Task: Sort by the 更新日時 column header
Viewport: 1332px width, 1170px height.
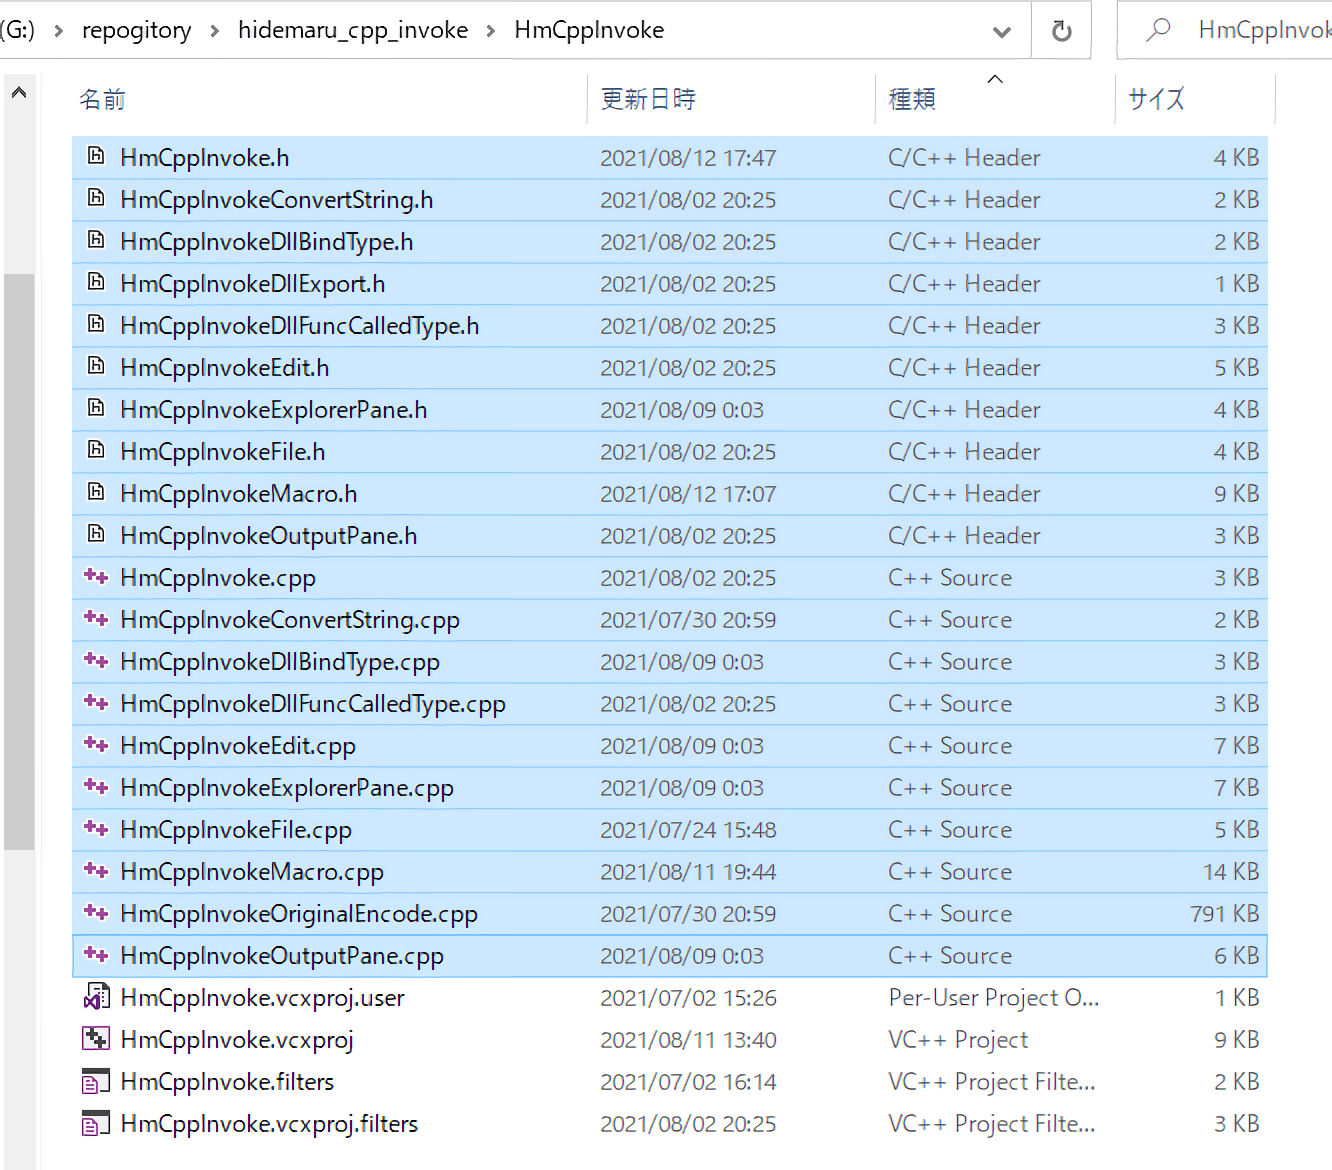Action: [648, 99]
